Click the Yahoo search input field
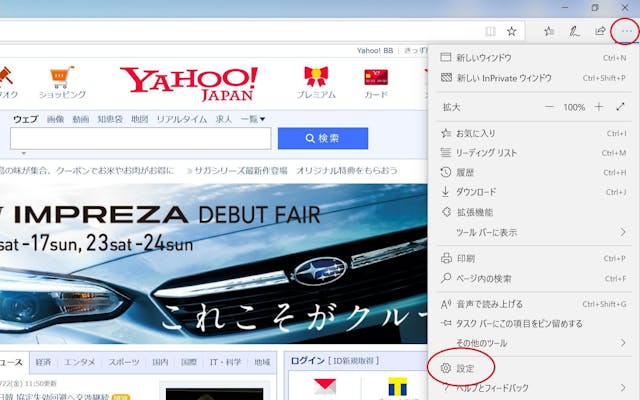640x400 pixels. point(140,138)
